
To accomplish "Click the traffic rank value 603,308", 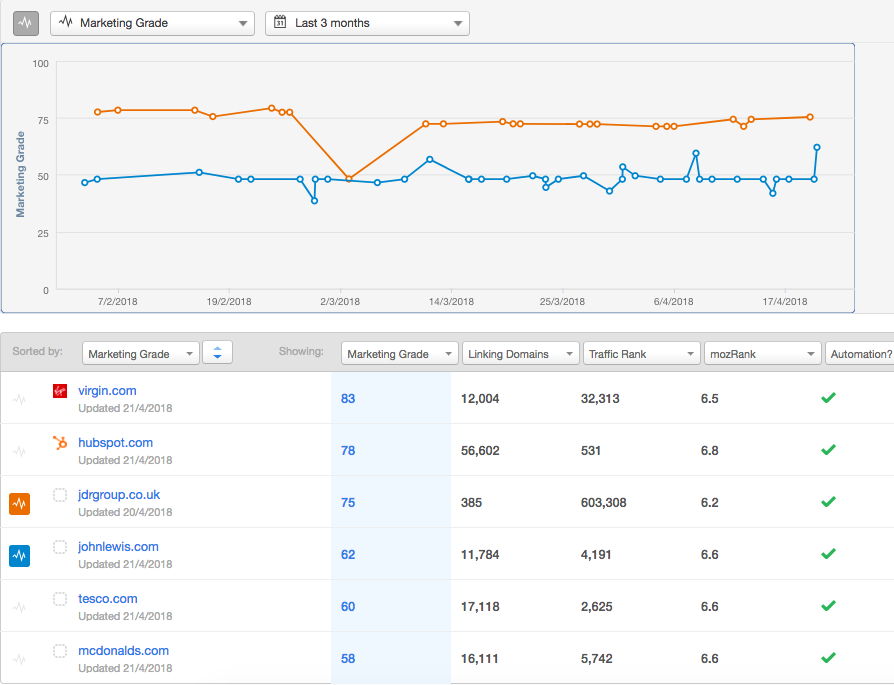I will [x=603, y=502].
